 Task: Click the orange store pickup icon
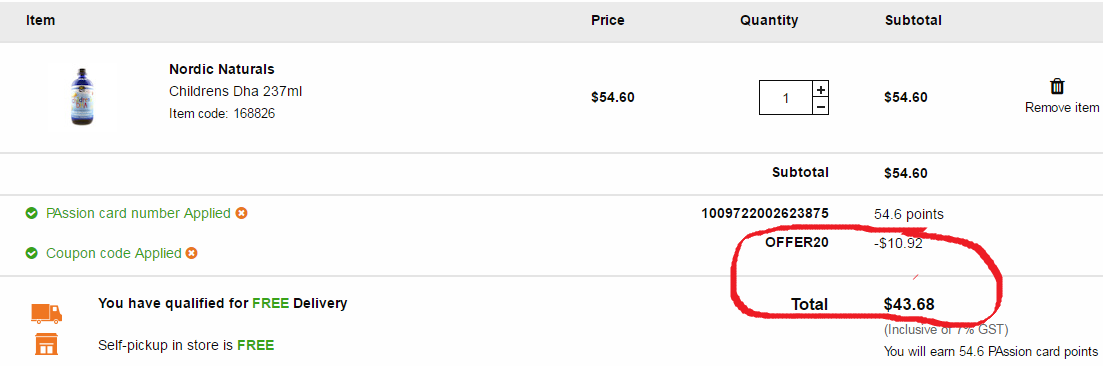[x=46, y=344]
